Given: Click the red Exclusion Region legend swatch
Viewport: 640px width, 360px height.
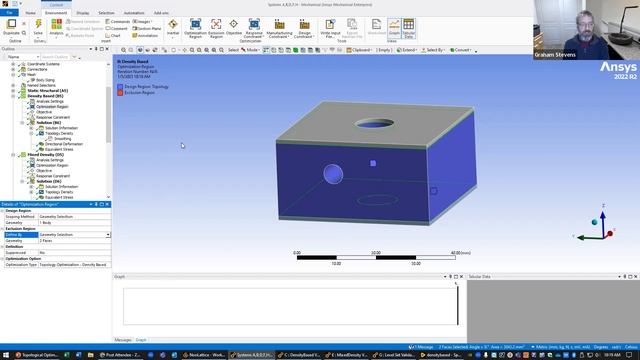Looking at the screenshot, I should coord(120,93).
